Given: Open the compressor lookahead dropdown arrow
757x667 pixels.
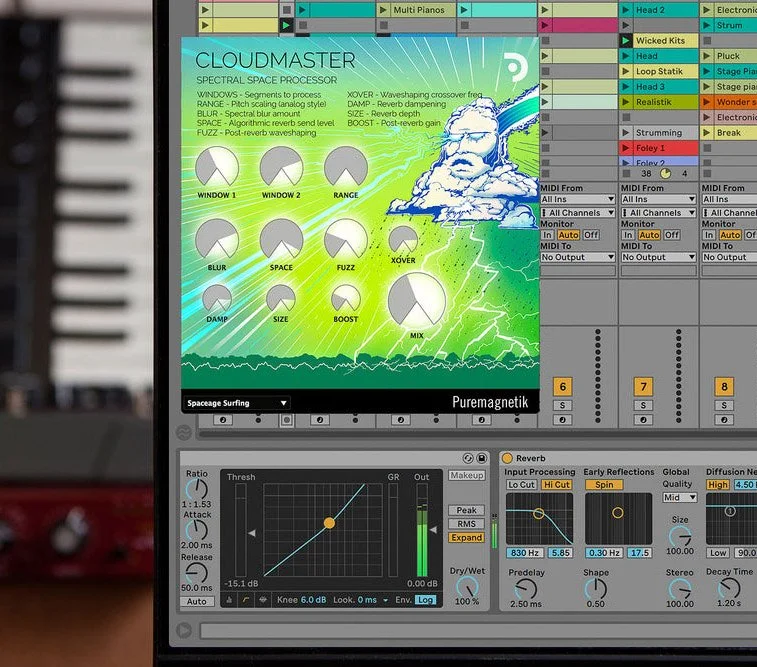Looking at the screenshot, I should 385,600.
